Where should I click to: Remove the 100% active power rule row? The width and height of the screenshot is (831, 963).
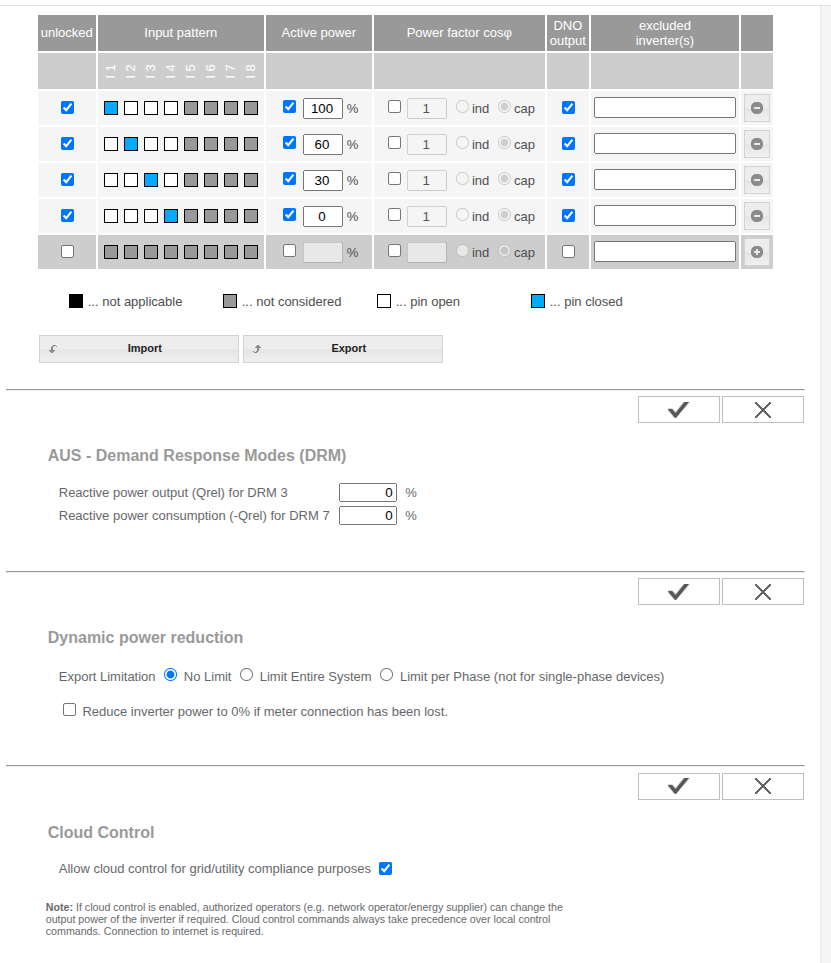click(756, 108)
